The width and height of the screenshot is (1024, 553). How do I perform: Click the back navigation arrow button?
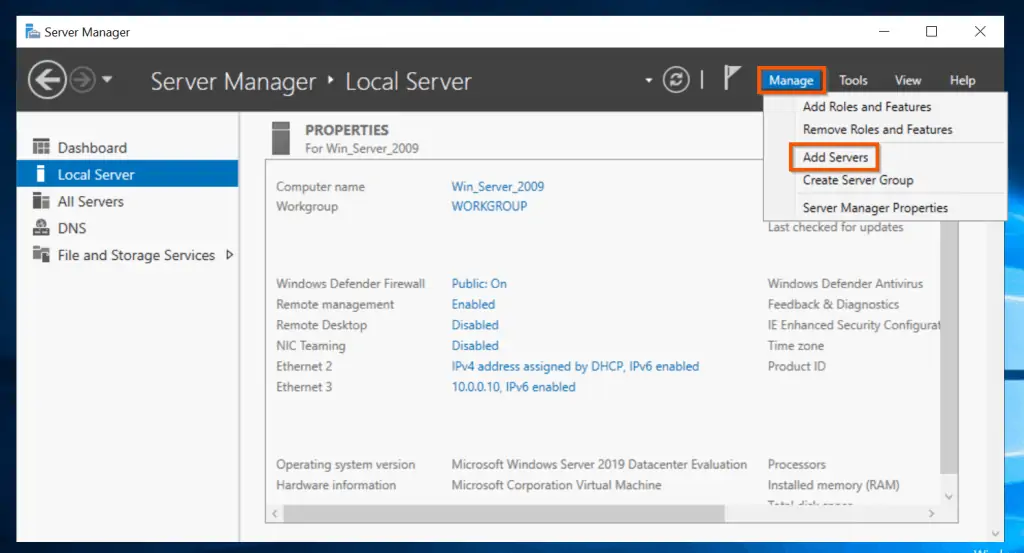point(47,80)
